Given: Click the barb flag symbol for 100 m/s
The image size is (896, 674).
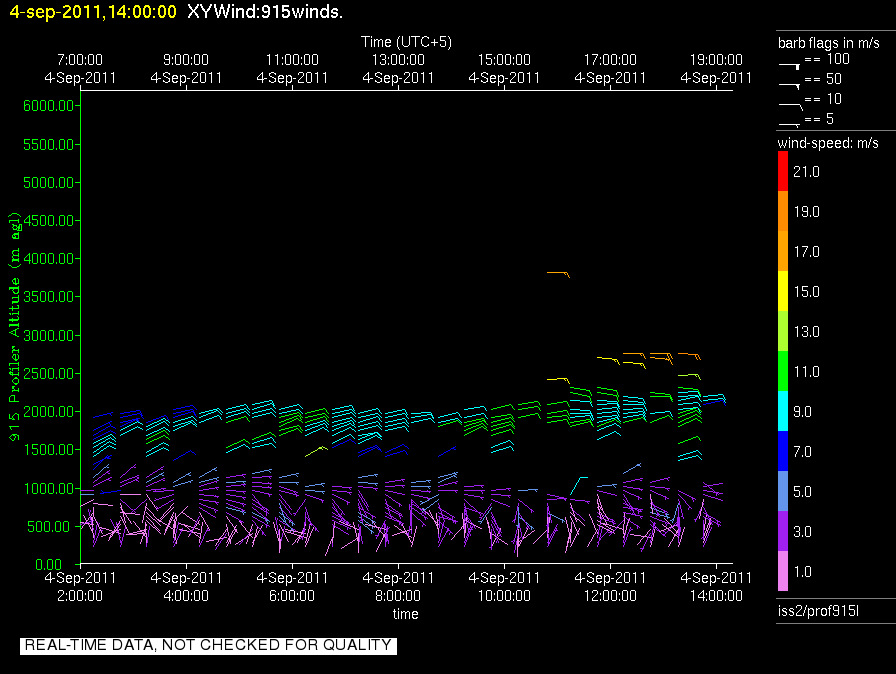Looking at the screenshot, I should [790, 66].
